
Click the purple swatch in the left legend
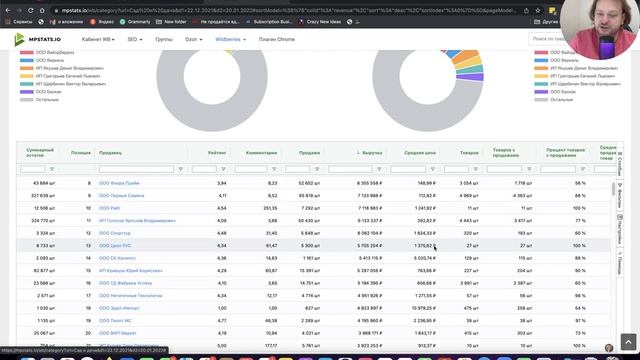coord(27,92)
